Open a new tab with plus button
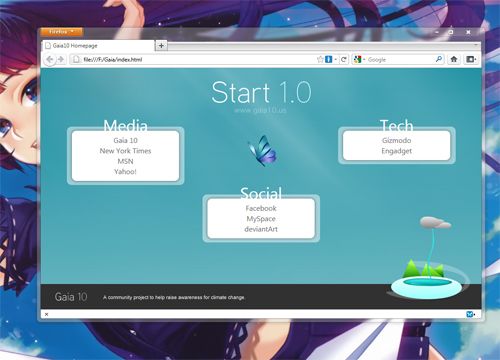 click(x=161, y=45)
